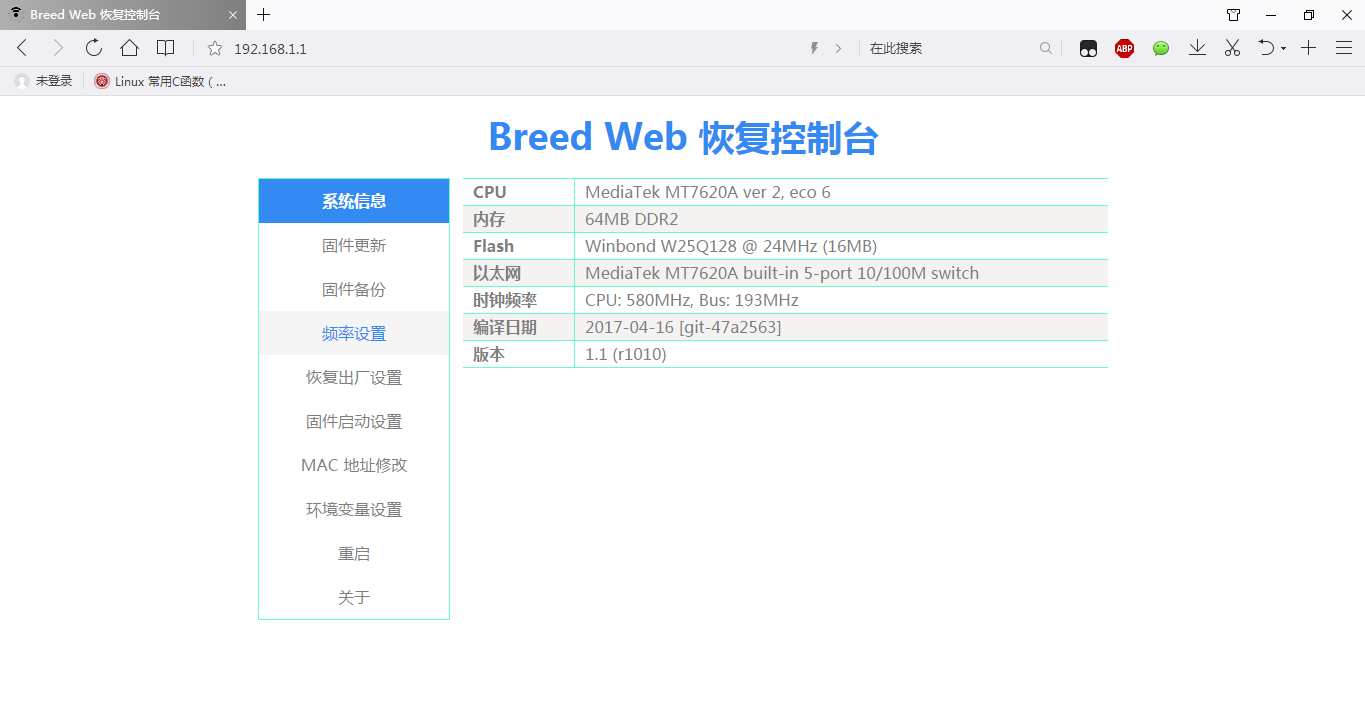Click 恢复出厂设置 sidebar entry
Image resolution: width=1365 pixels, height=728 pixels.
coord(354,378)
